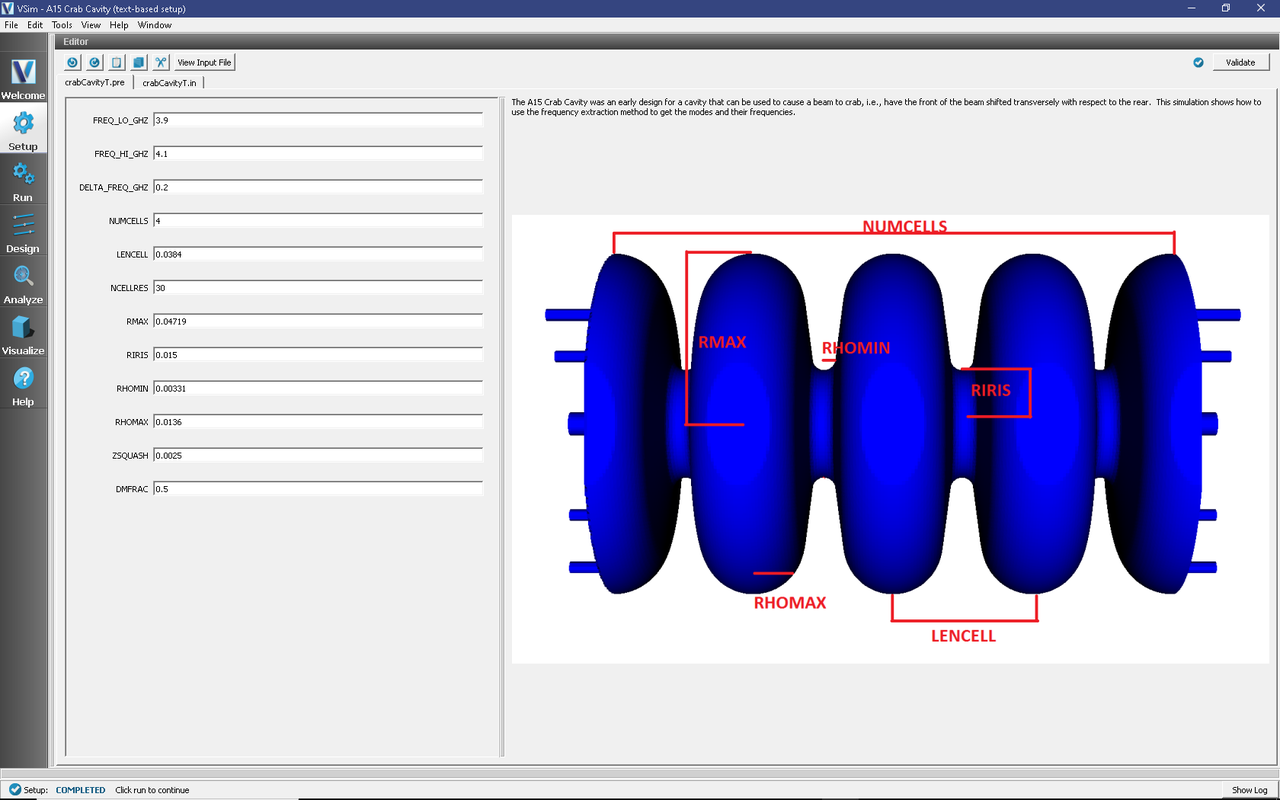Click the FREQ_LO_GHZ input field

317,120
